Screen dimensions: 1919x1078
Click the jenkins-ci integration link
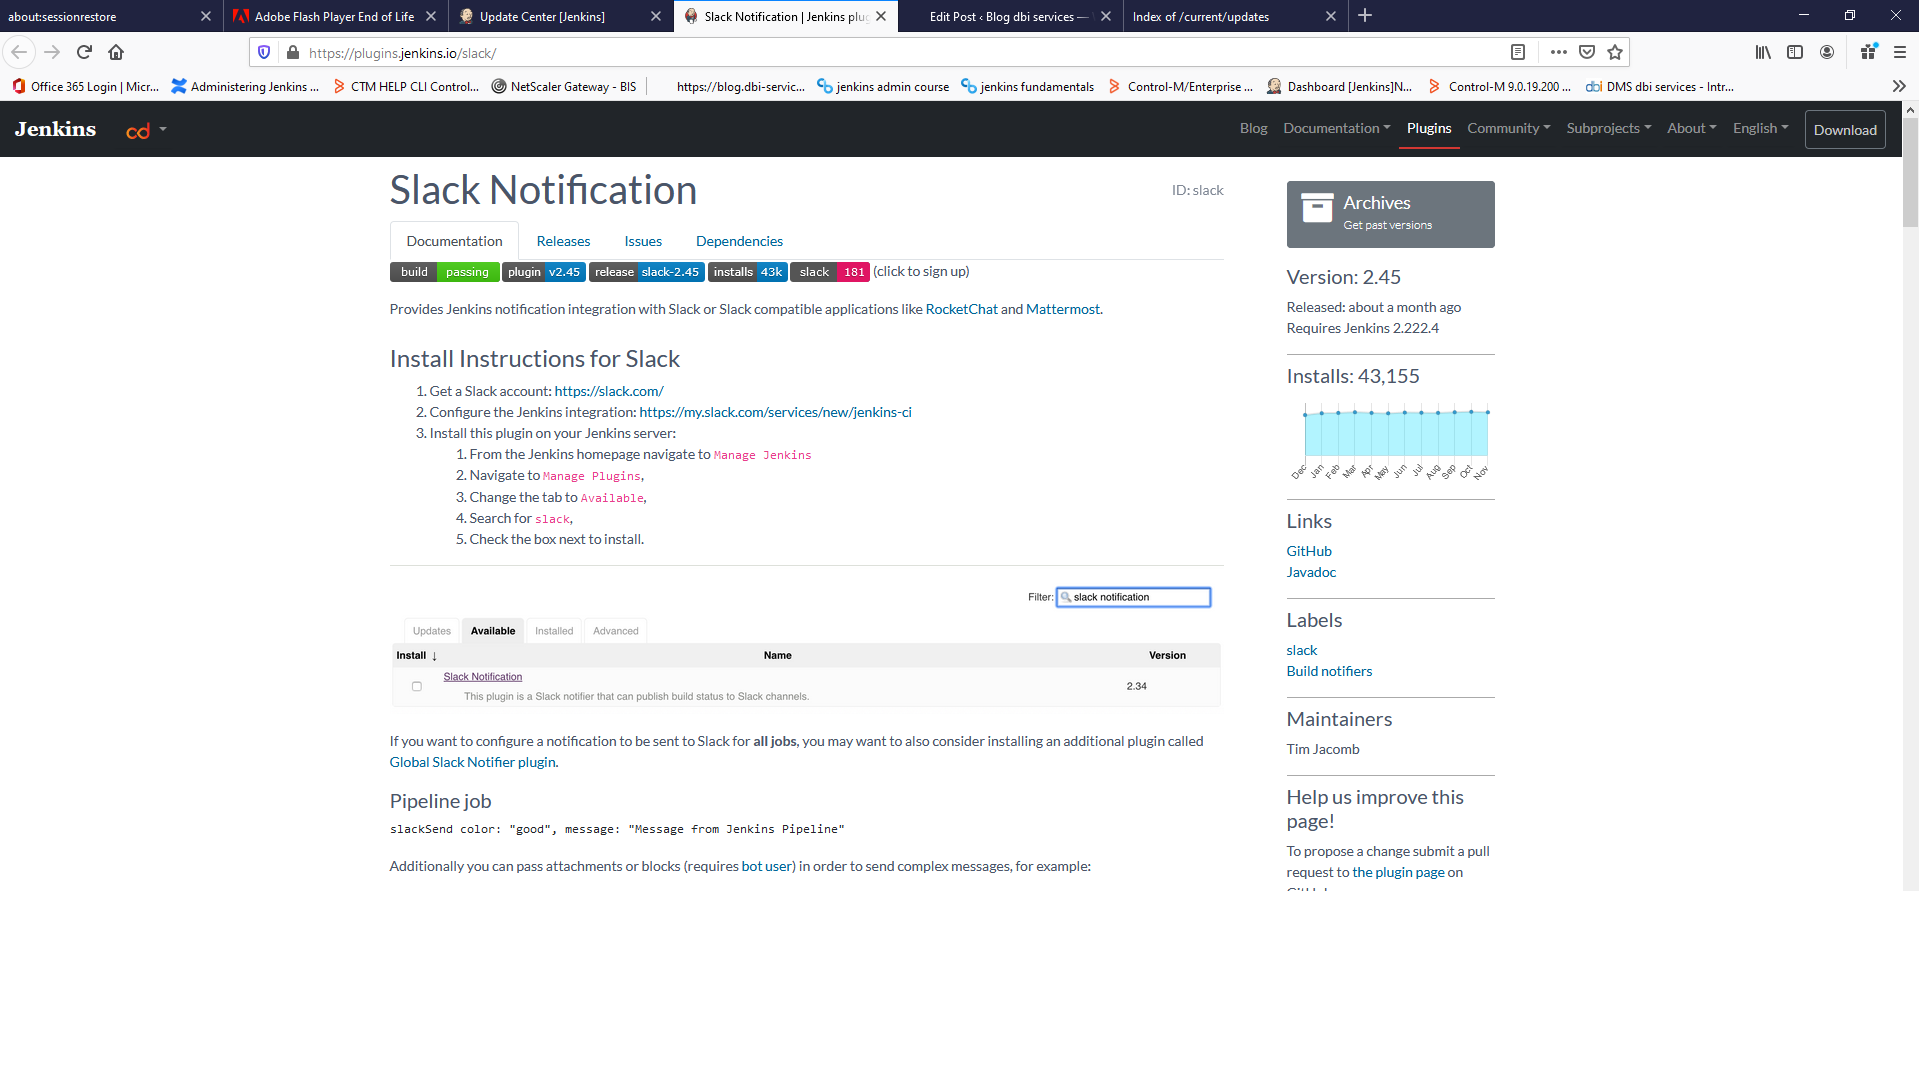[x=775, y=412]
